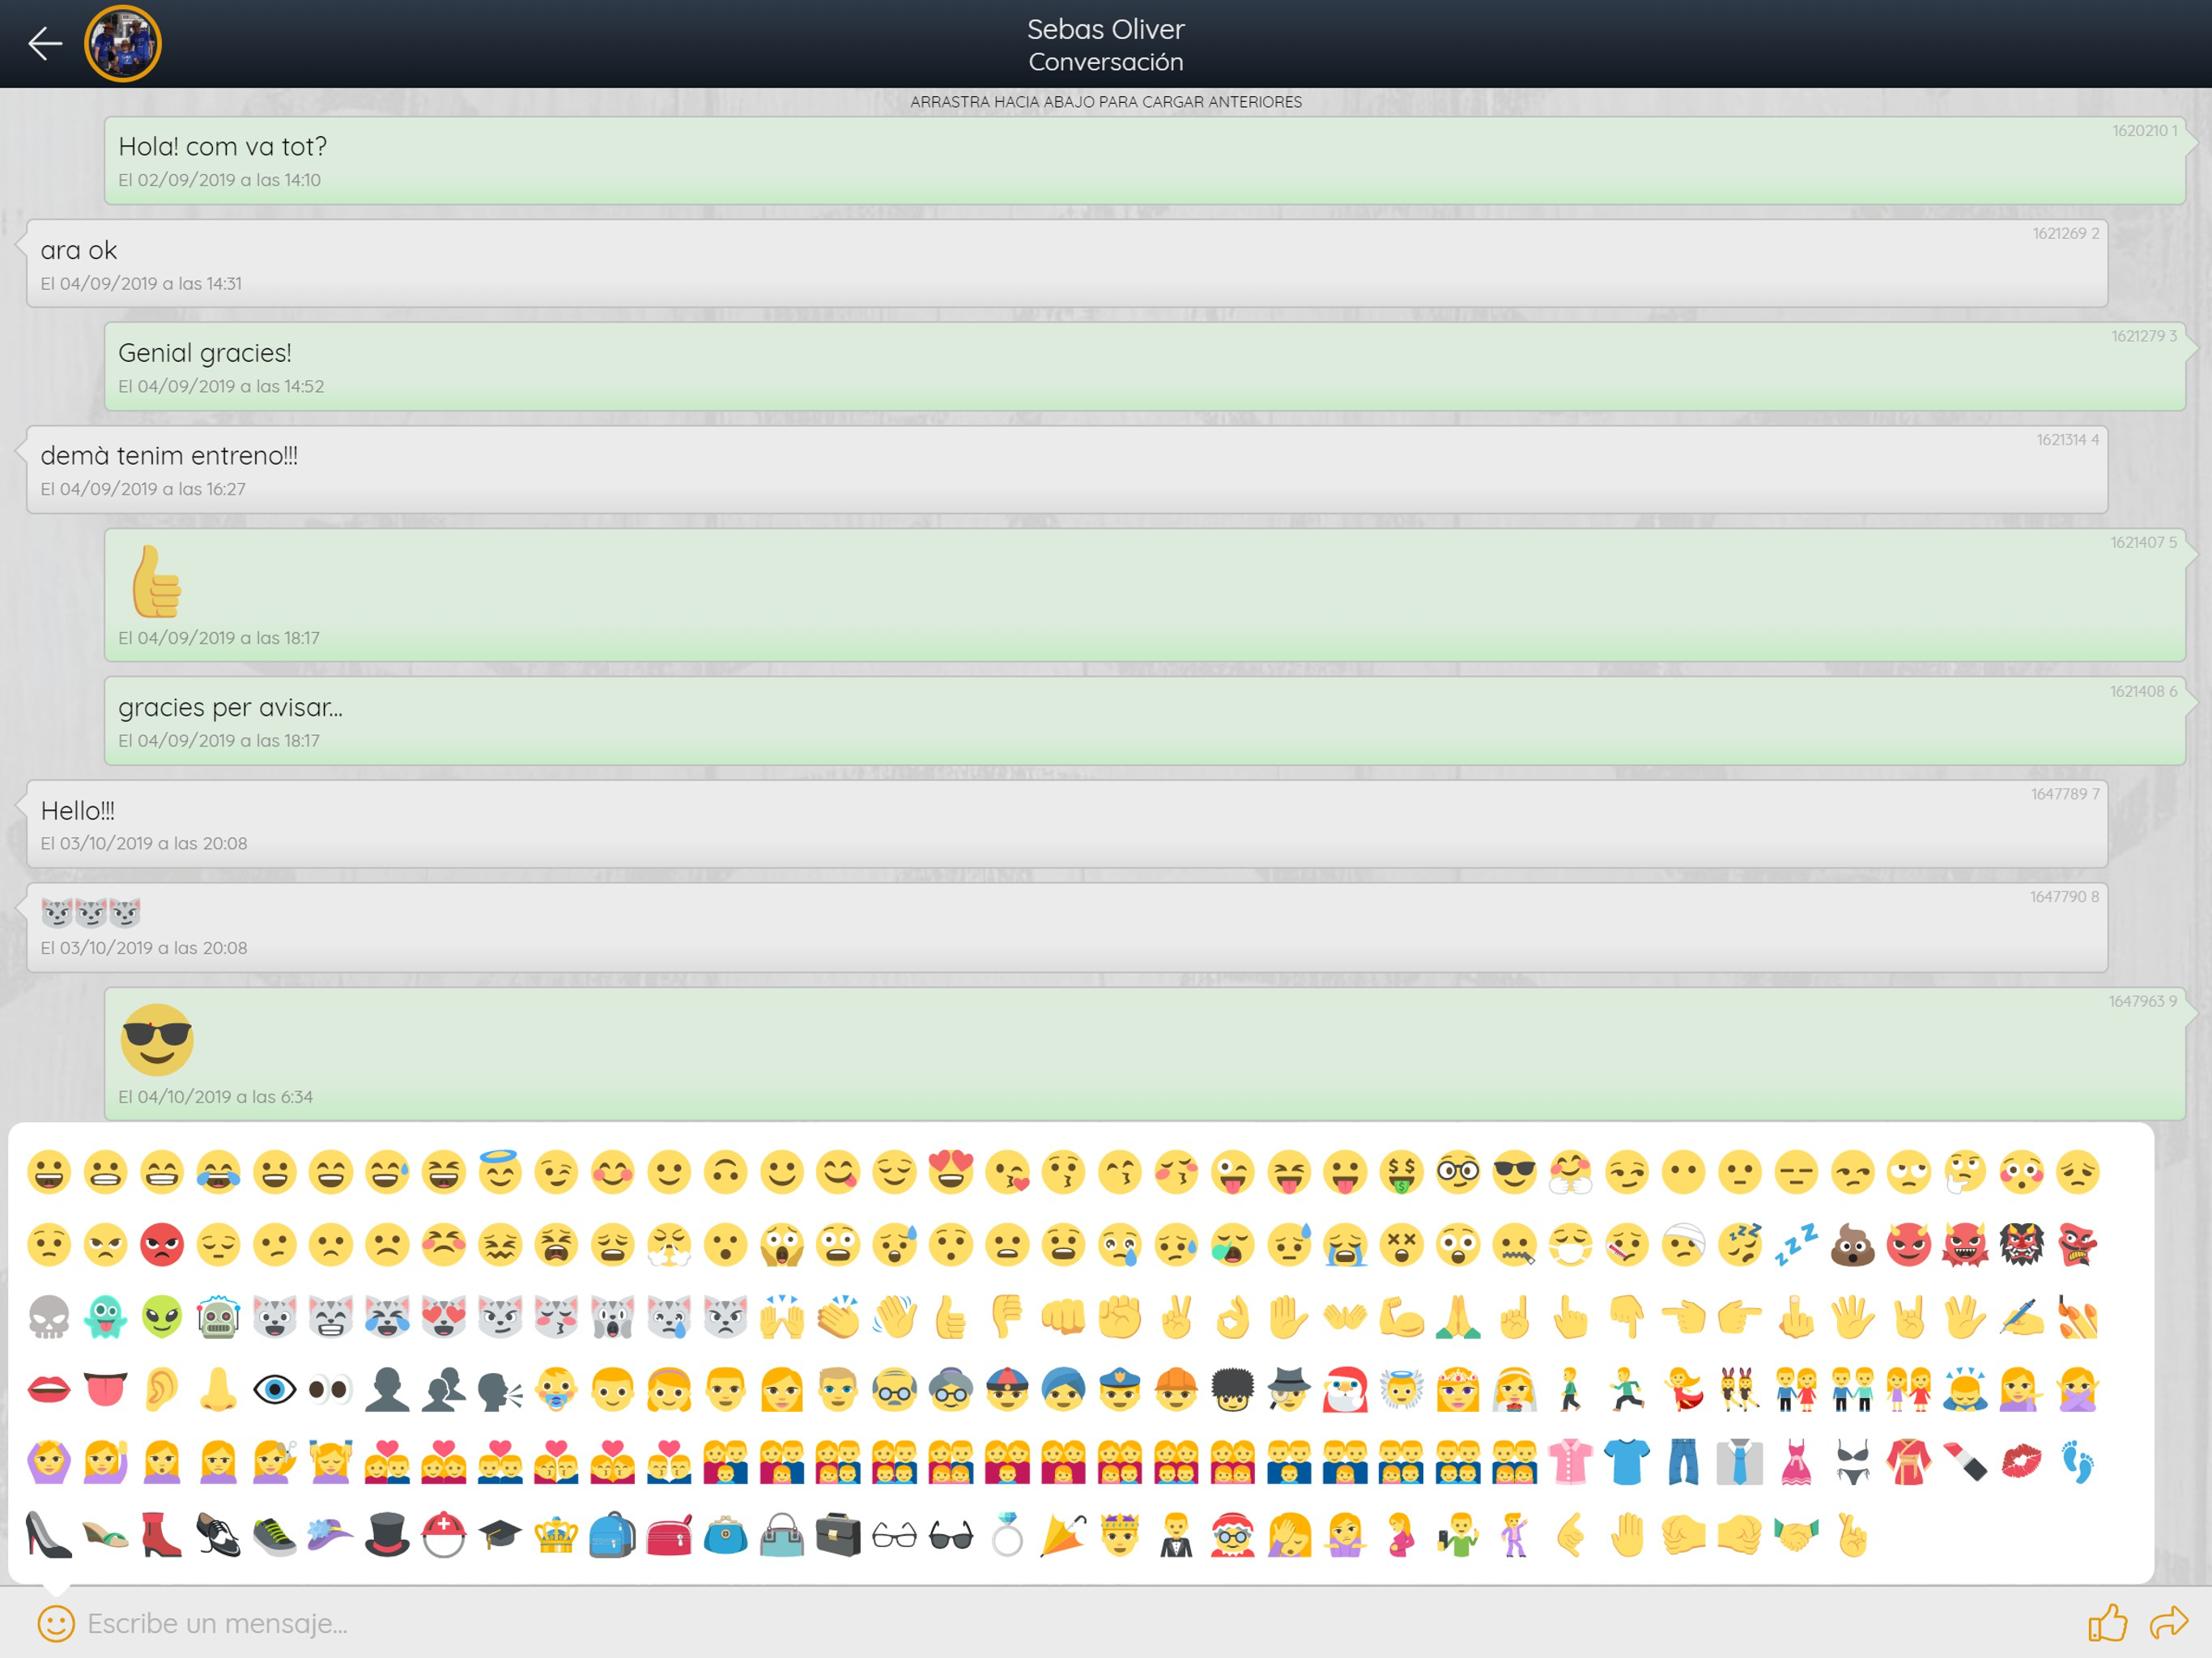Pick the folded hands prayer emoji

pos(1457,1318)
